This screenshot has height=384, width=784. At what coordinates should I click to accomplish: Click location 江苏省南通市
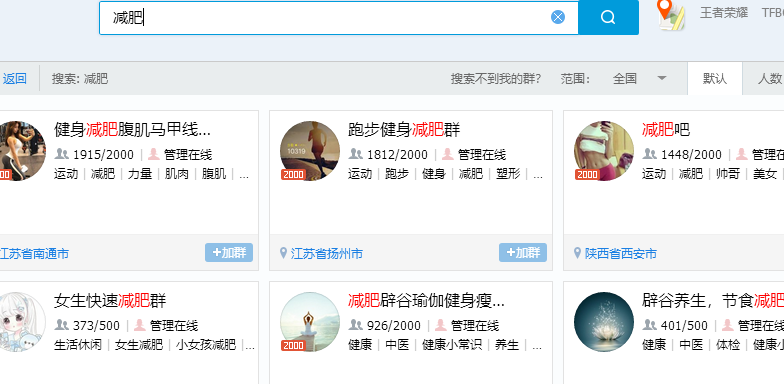34,254
